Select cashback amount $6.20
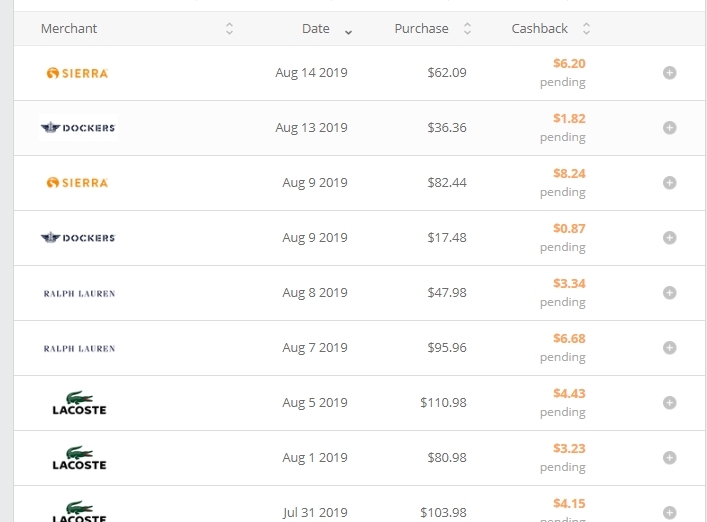 click(x=569, y=64)
